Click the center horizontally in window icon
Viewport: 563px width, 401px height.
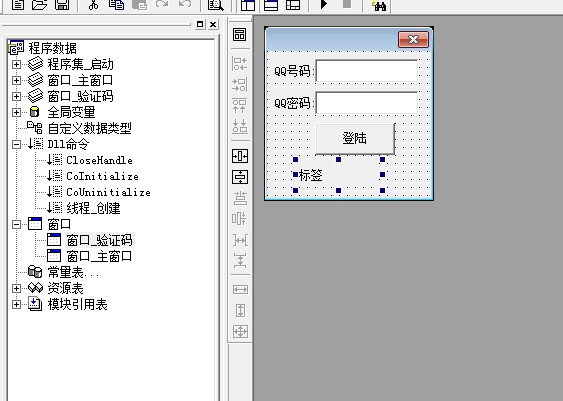click(x=240, y=156)
